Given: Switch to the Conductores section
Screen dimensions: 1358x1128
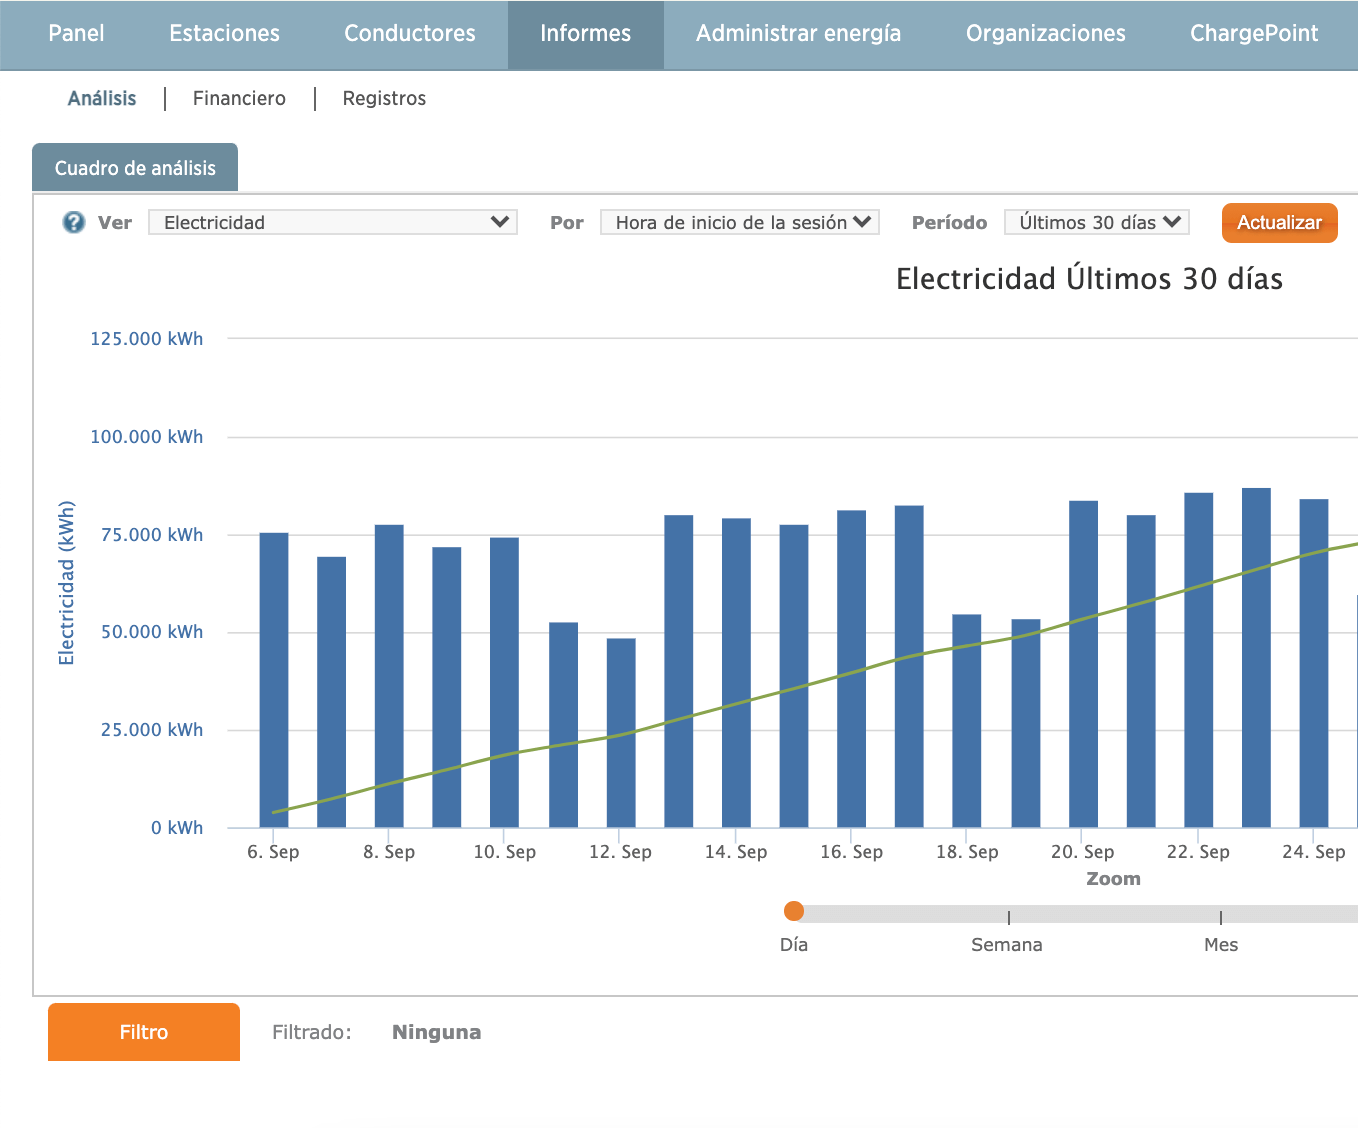Looking at the screenshot, I should point(409,34).
